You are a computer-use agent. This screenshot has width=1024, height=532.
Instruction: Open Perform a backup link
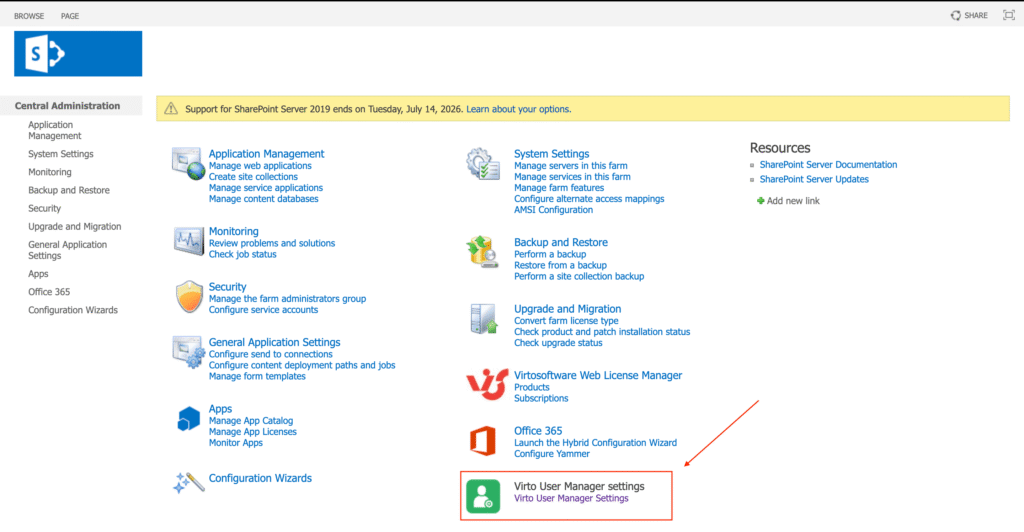click(x=550, y=255)
